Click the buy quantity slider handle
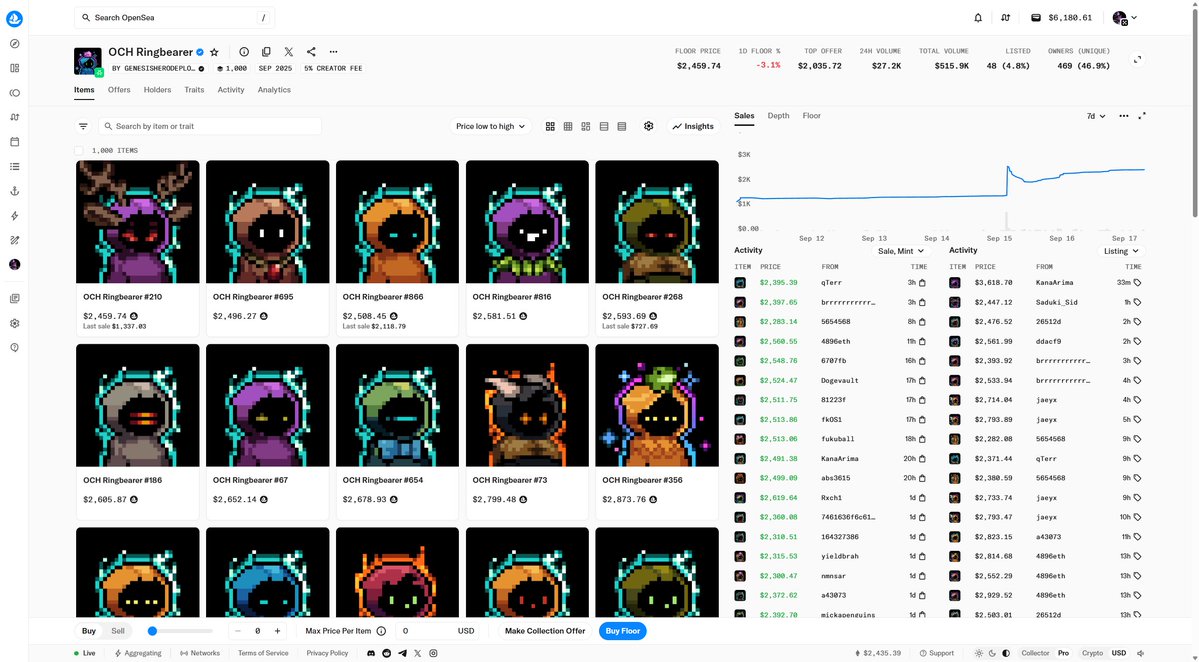 click(x=152, y=631)
